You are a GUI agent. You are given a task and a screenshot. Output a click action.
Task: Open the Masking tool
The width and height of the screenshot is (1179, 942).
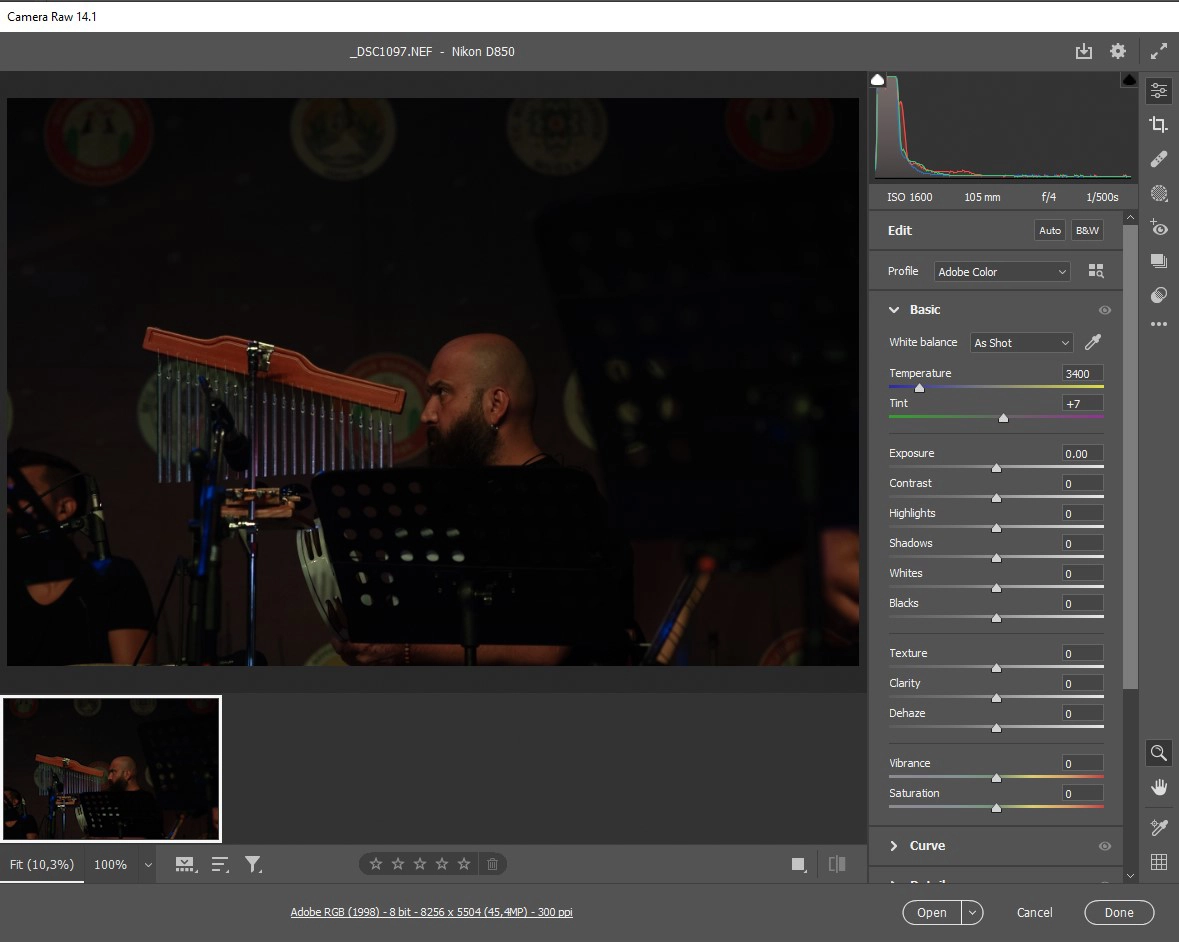coord(1159,193)
